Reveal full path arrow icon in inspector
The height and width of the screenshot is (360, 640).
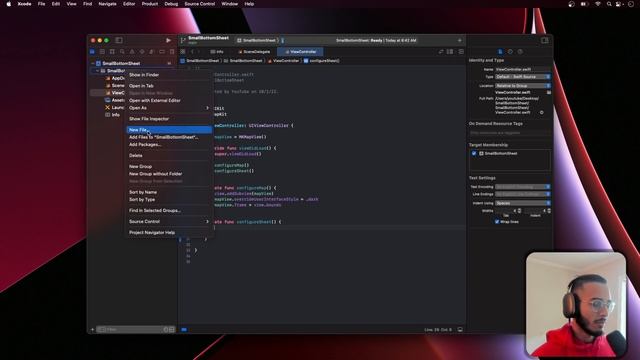coord(542,112)
